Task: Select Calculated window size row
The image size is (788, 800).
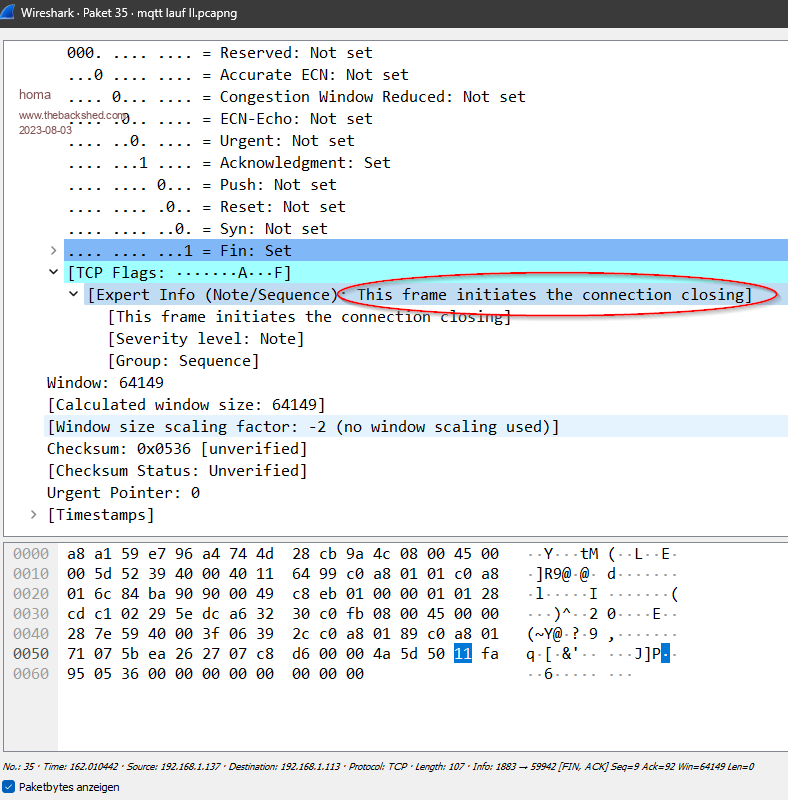Action: [x=186, y=405]
